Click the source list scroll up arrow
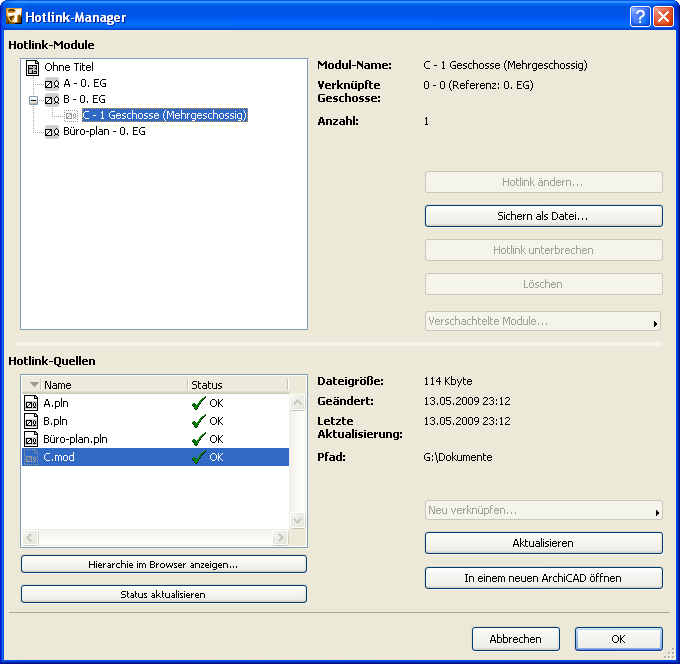The height and width of the screenshot is (664, 680). pyautogui.click(x=298, y=402)
